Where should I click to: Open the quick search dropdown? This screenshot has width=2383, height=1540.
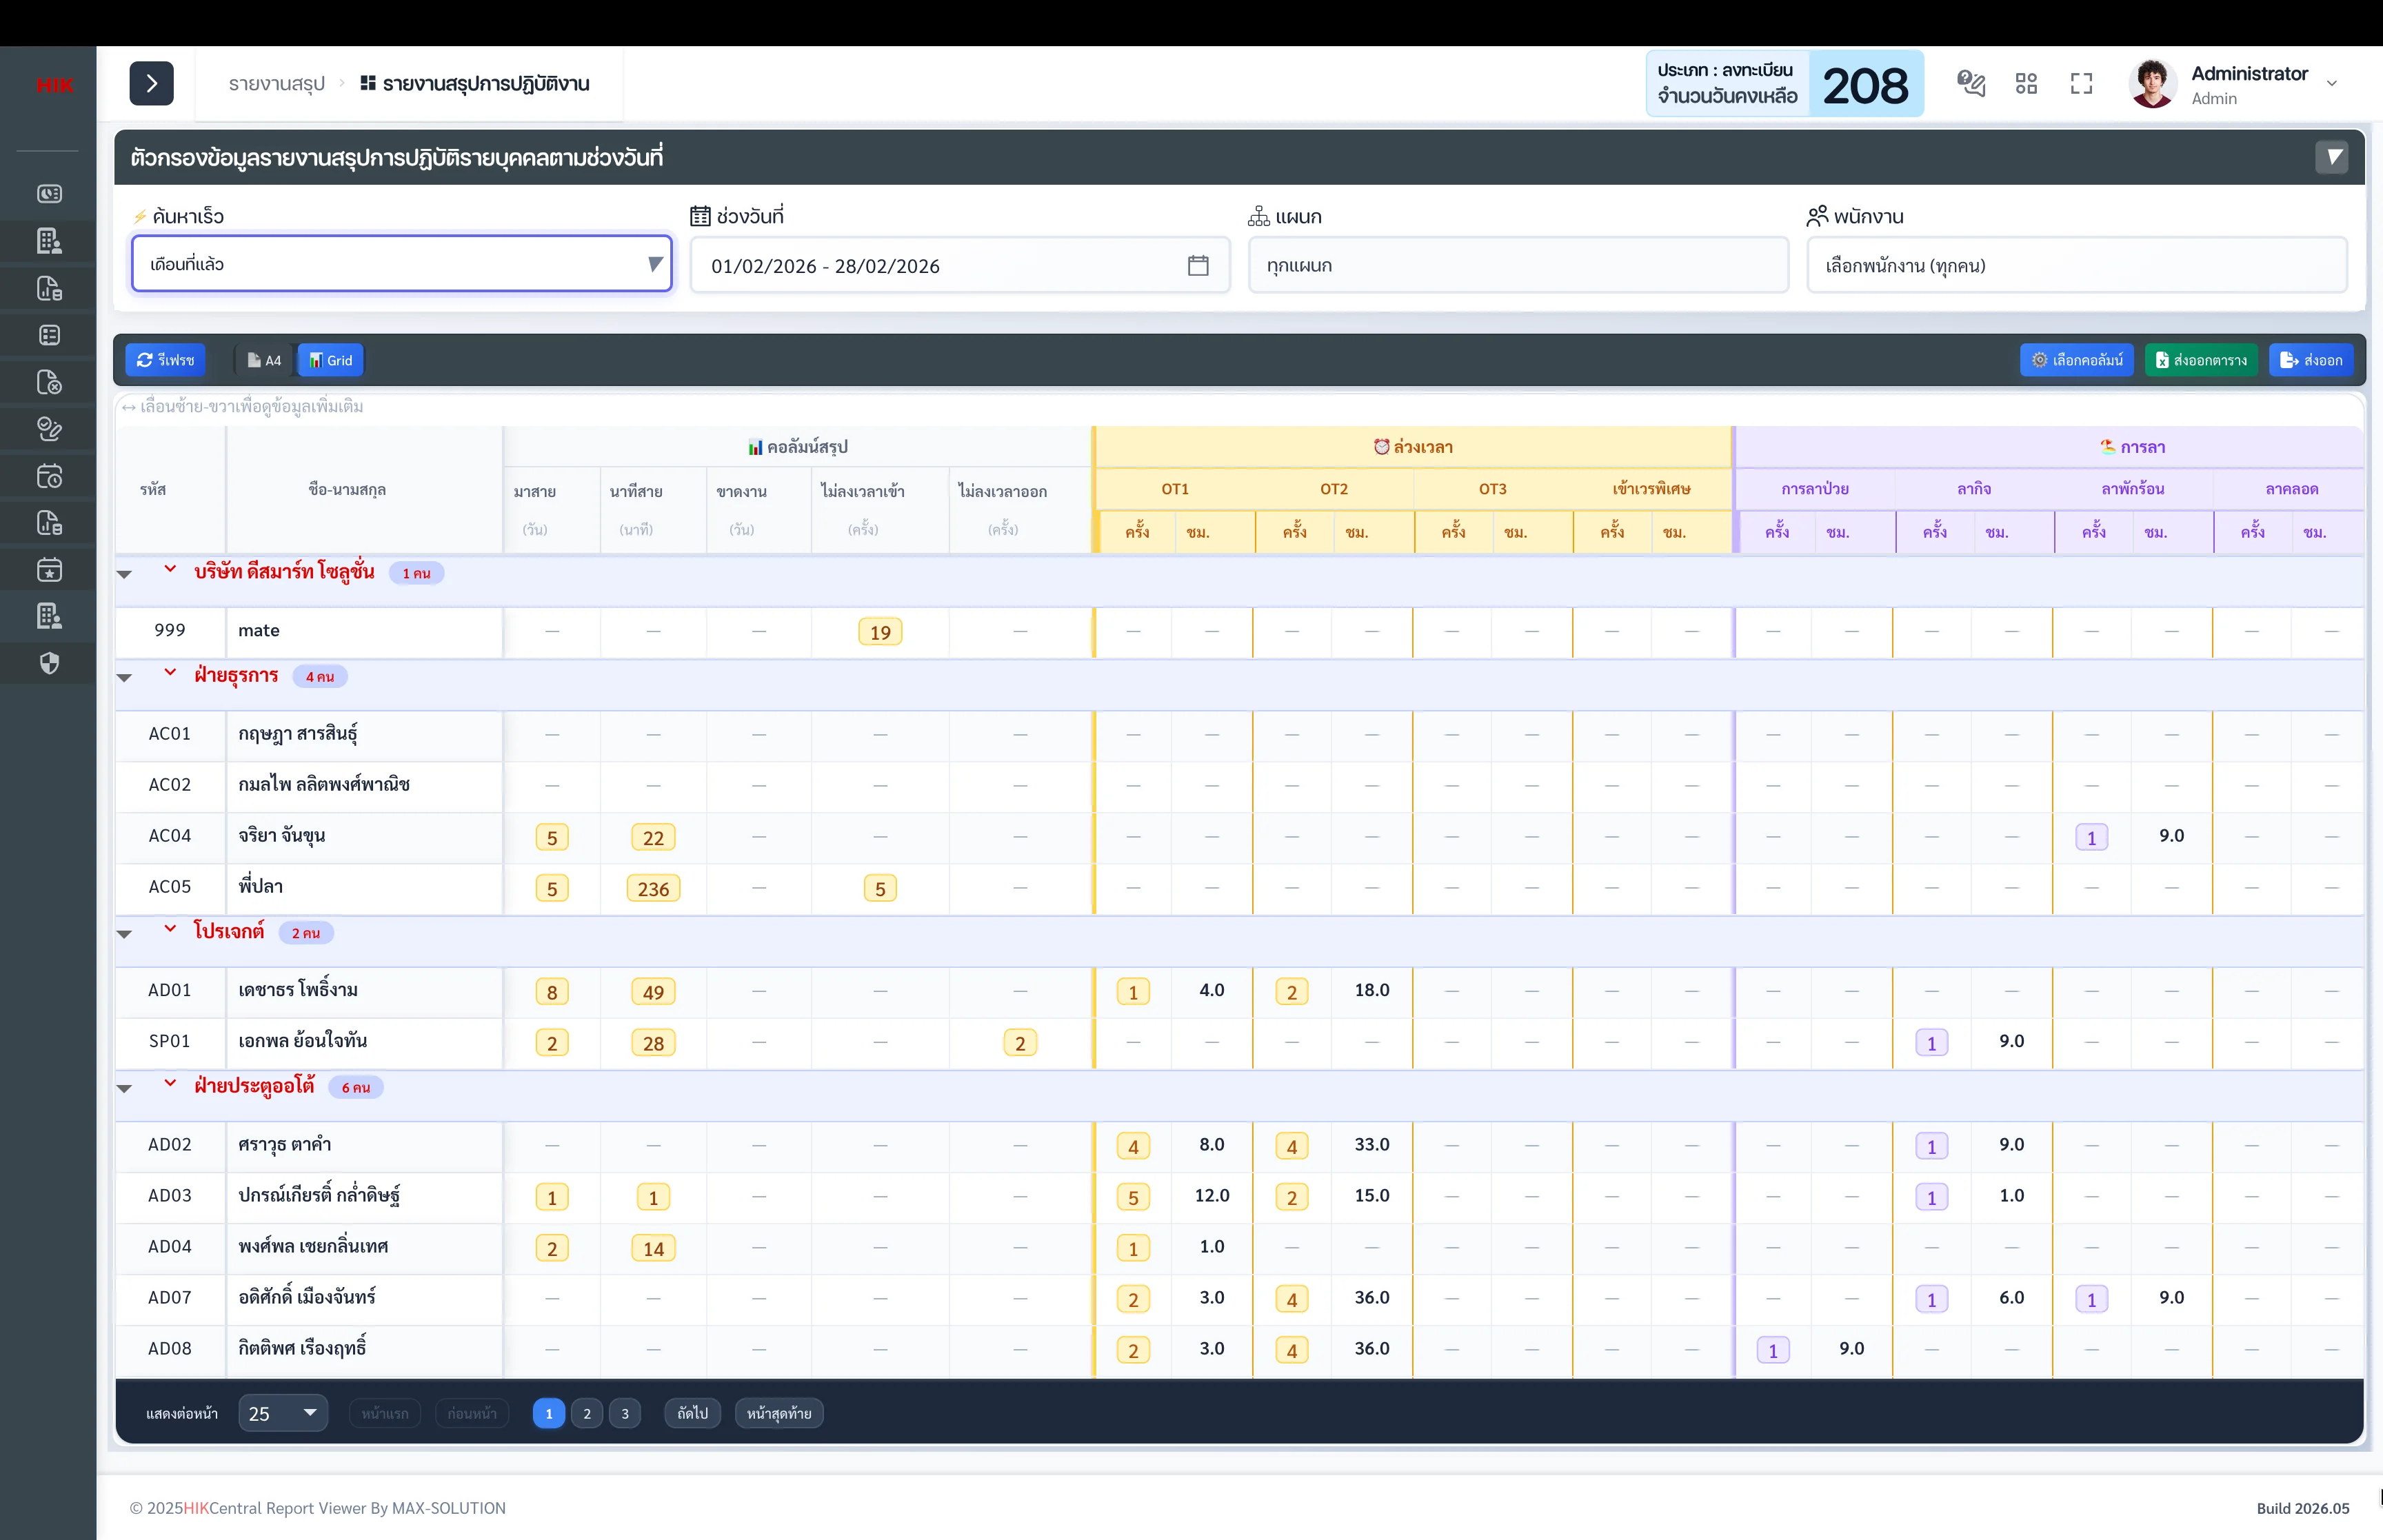pyautogui.click(x=402, y=265)
